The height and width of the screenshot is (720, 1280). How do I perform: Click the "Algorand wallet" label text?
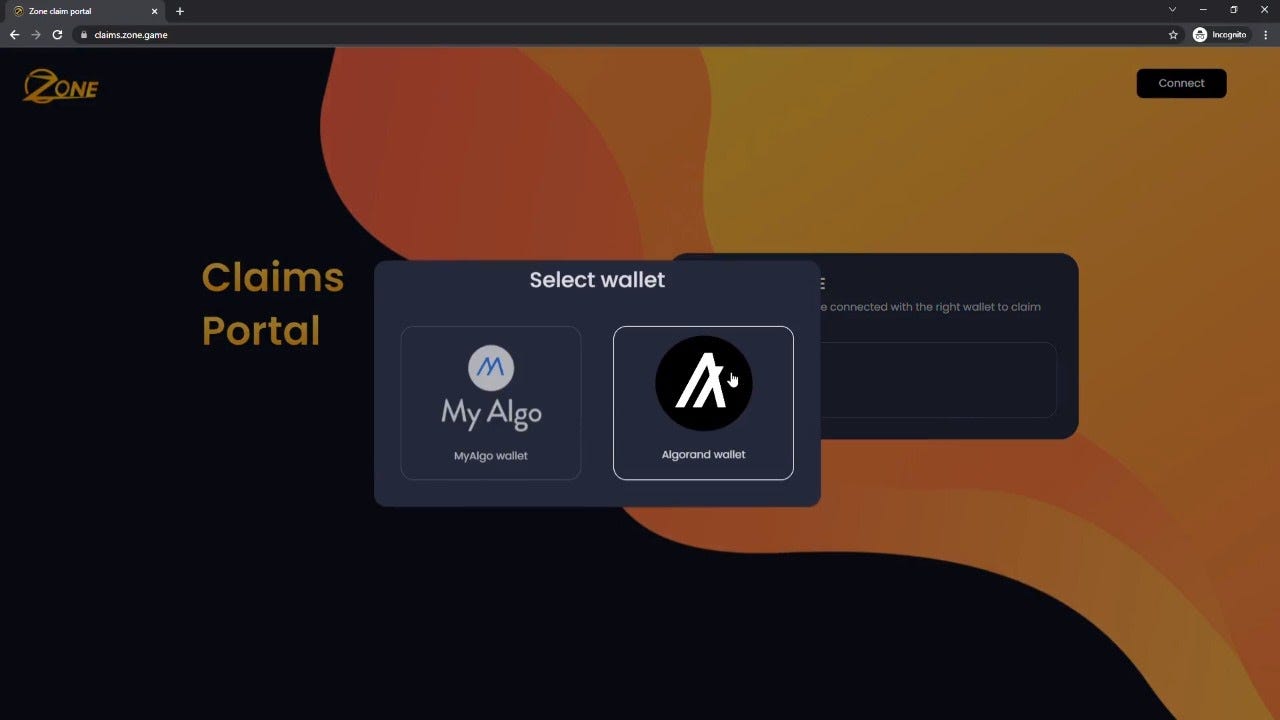click(703, 454)
